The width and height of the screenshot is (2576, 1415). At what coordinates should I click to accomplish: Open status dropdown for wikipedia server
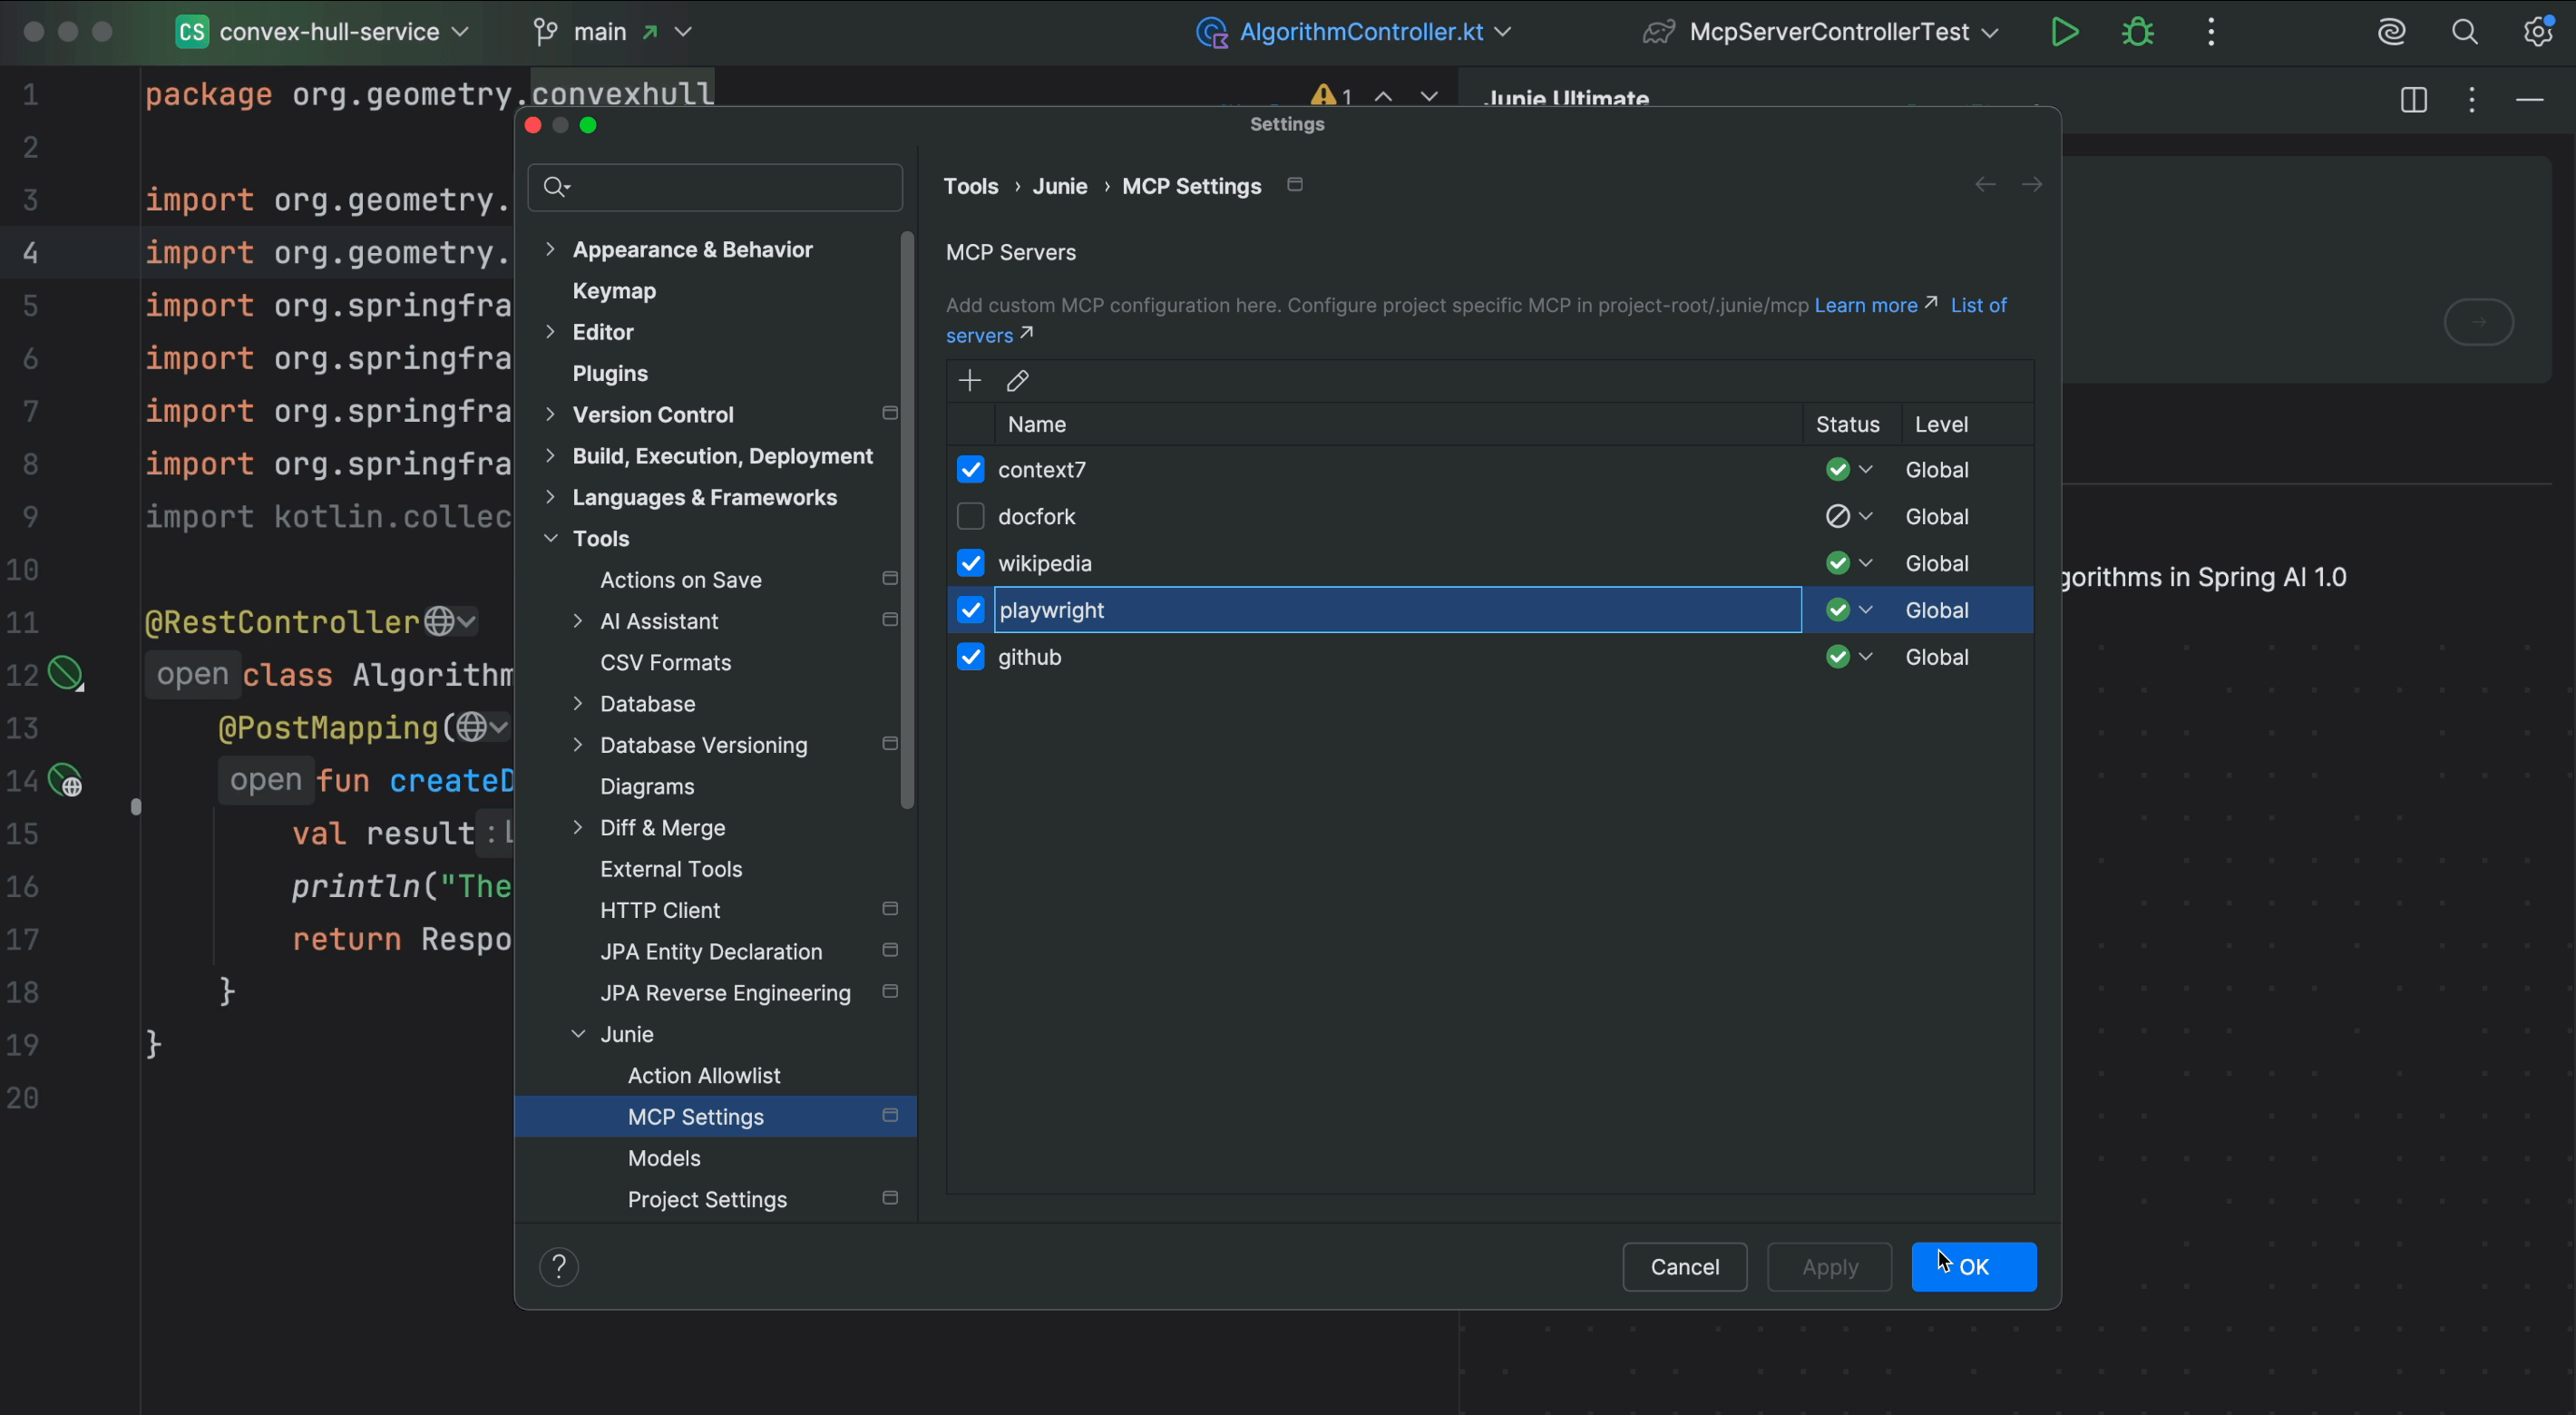pyautogui.click(x=1866, y=563)
